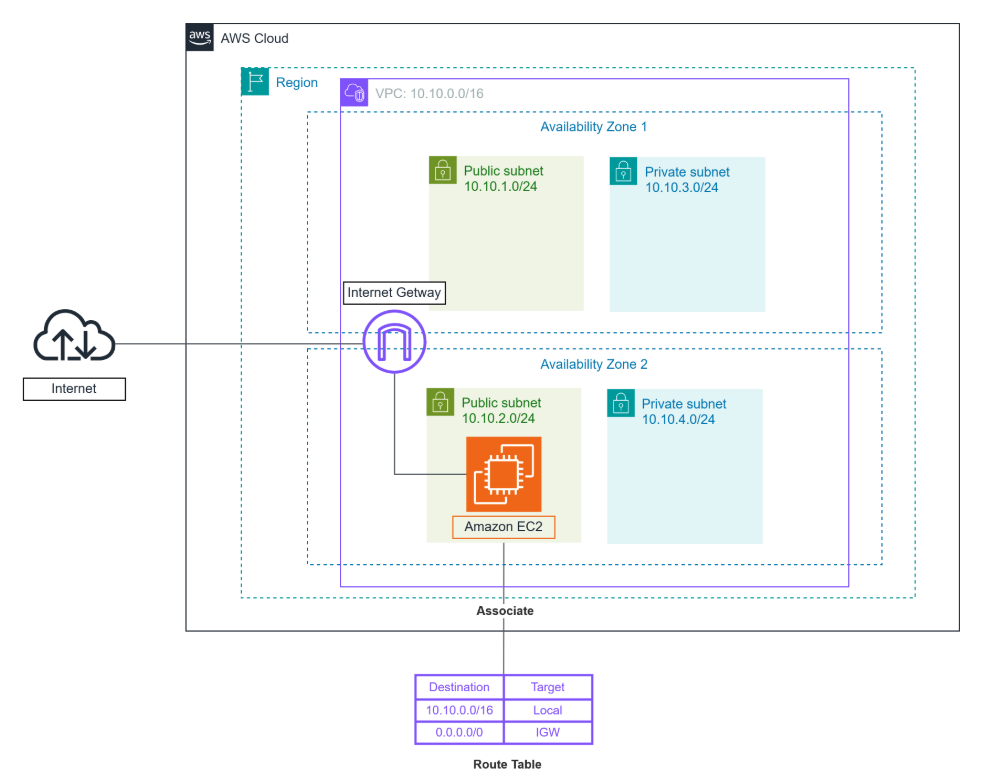The height and width of the screenshot is (781, 1005).
Task: Select the Internet label box
Action: coord(74,389)
